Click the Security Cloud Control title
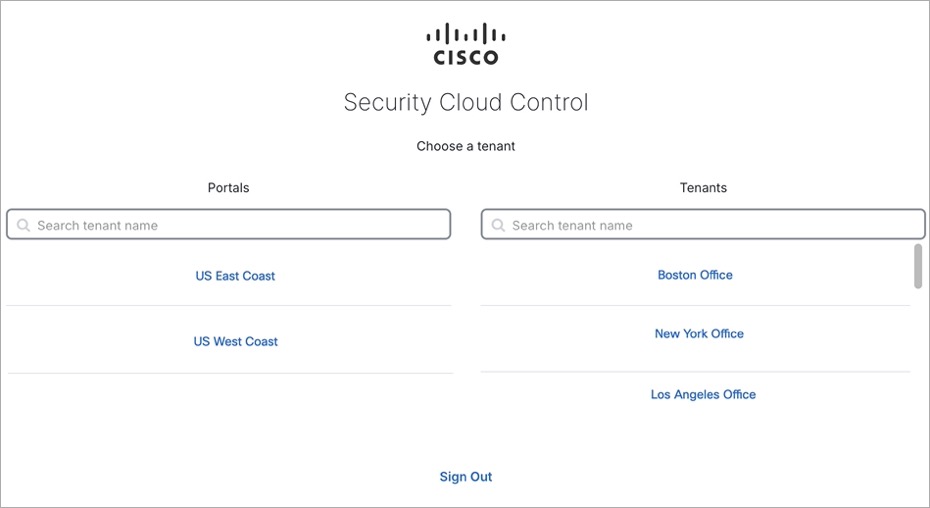The image size is (930, 508). pyautogui.click(x=466, y=102)
